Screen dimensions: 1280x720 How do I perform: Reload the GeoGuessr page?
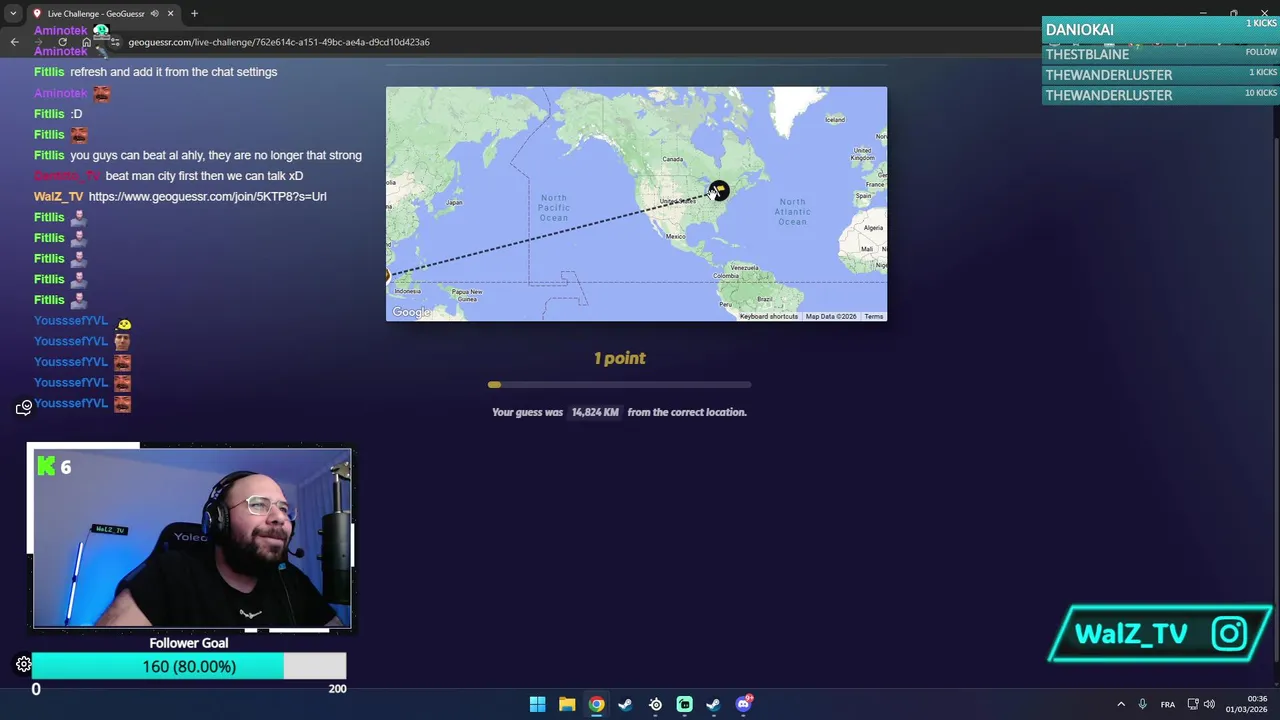click(62, 42)
